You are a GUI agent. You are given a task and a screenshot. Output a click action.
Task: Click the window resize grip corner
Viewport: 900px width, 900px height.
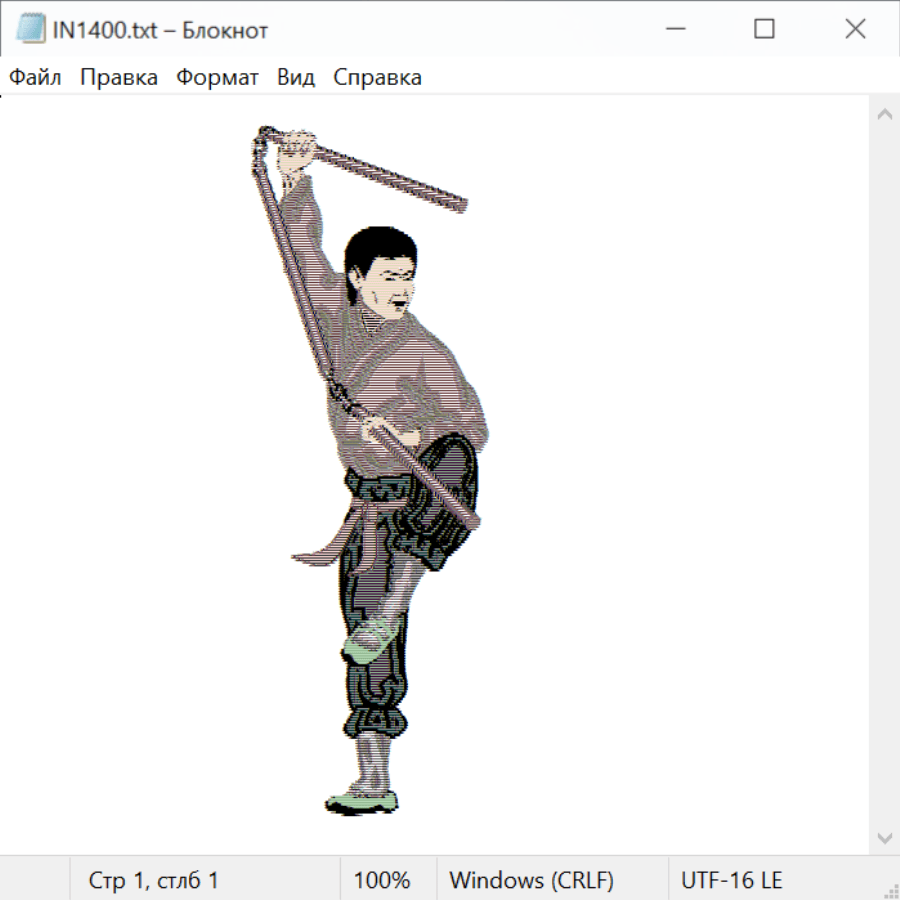coord(891,891)
